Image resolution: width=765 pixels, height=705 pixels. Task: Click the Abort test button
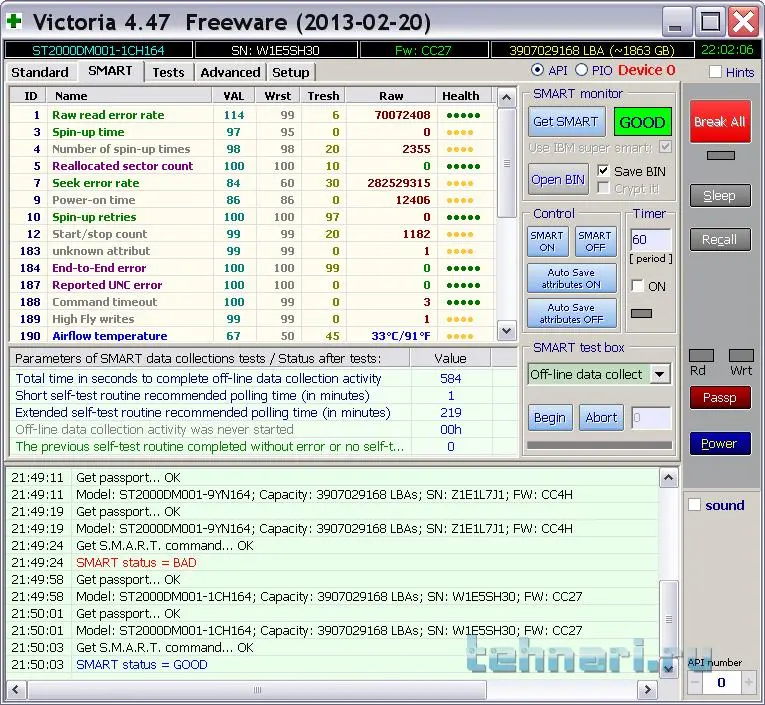601,418
